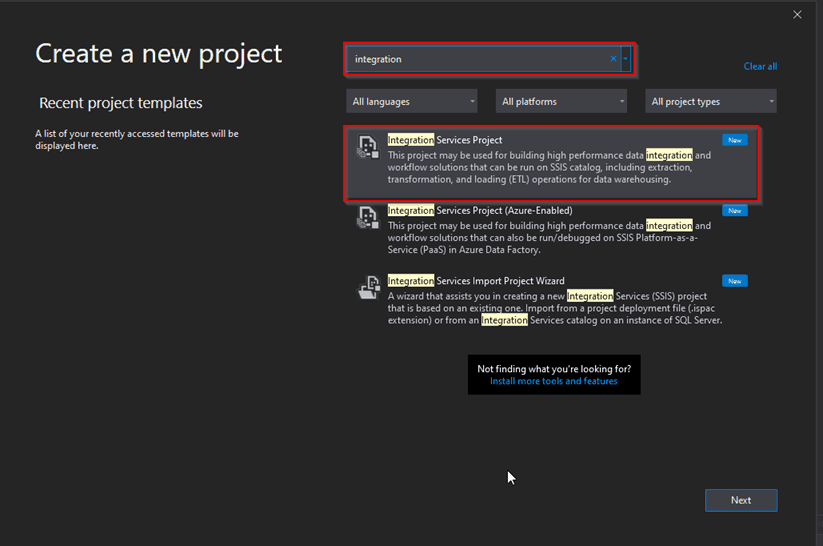Click the Azure-Enabled Integration Services Project icon
The height and width of the screenshot is (546, 823).
point(368,217)
